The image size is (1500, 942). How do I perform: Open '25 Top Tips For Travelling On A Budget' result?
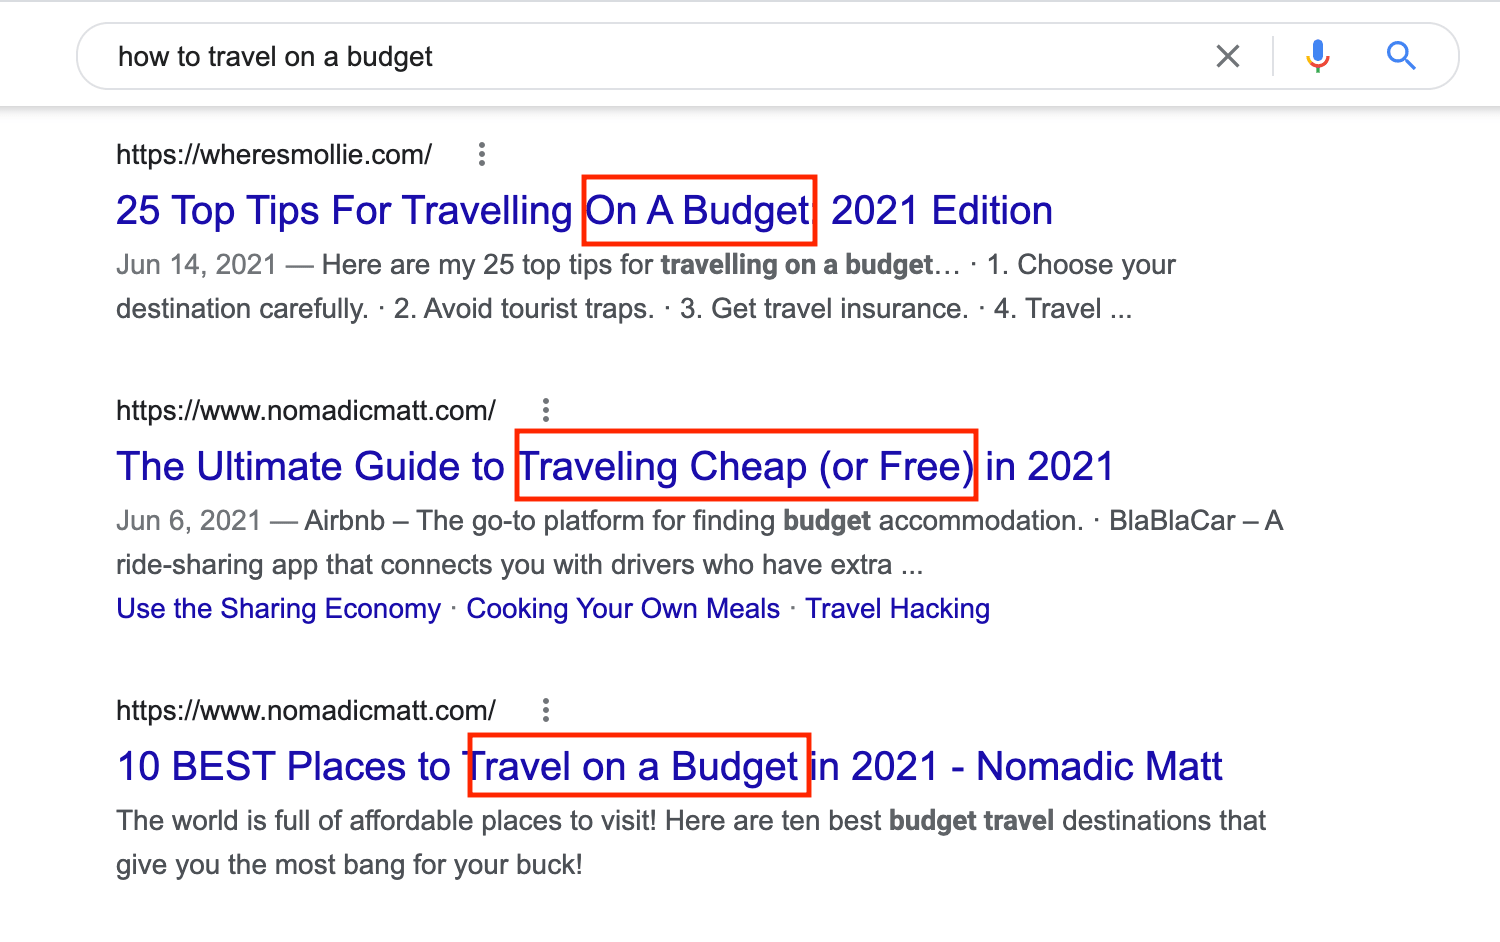tap(584, 211)
